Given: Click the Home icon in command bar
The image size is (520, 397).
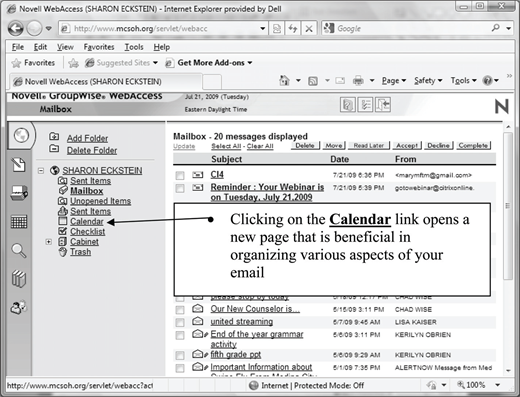Looking at the screenshot, I should [284, 80].
